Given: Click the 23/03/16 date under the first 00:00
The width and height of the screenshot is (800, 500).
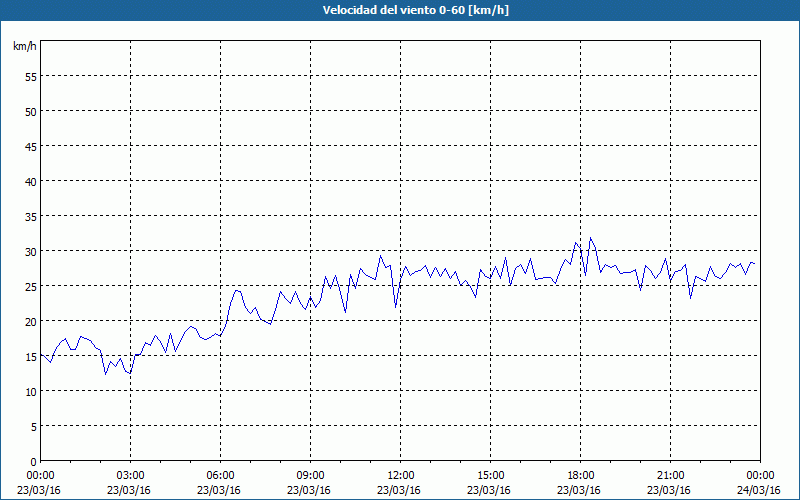Looking at the screenshot, I should (x=39, y=490).
